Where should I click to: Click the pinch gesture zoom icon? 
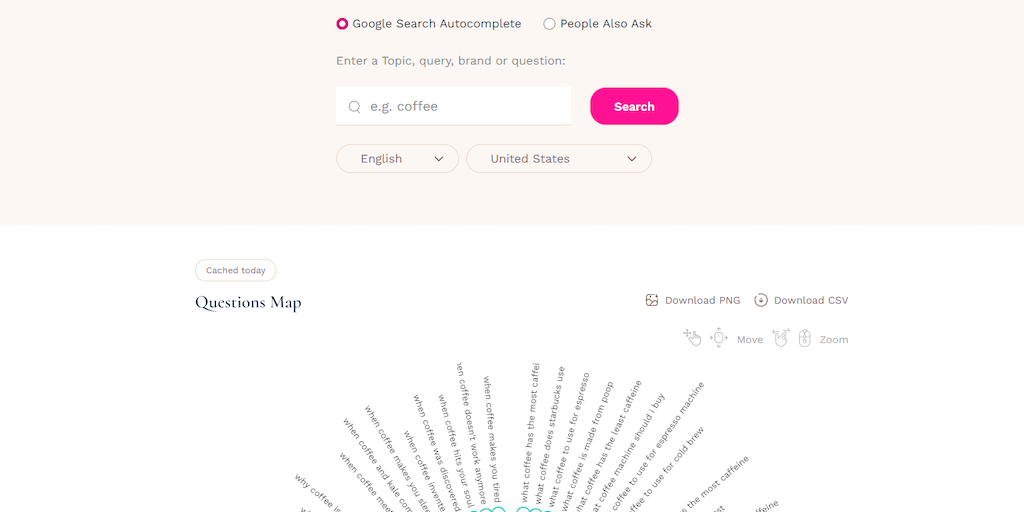(781, 338)
